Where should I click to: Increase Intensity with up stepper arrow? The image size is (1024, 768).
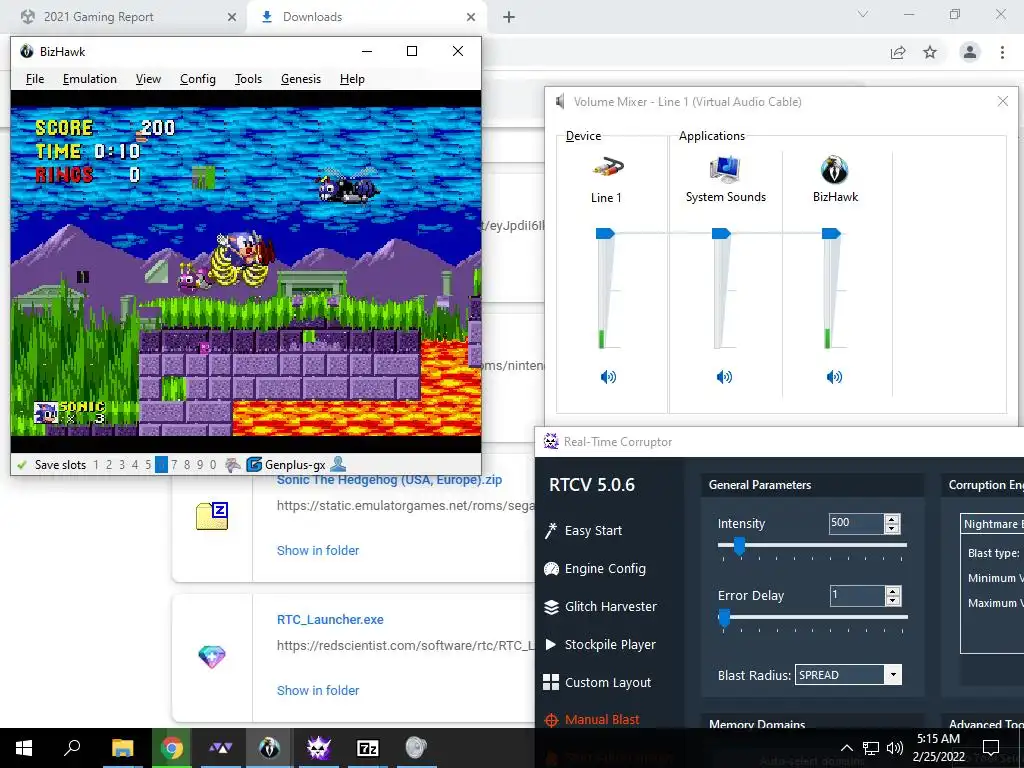coord(892,519)
